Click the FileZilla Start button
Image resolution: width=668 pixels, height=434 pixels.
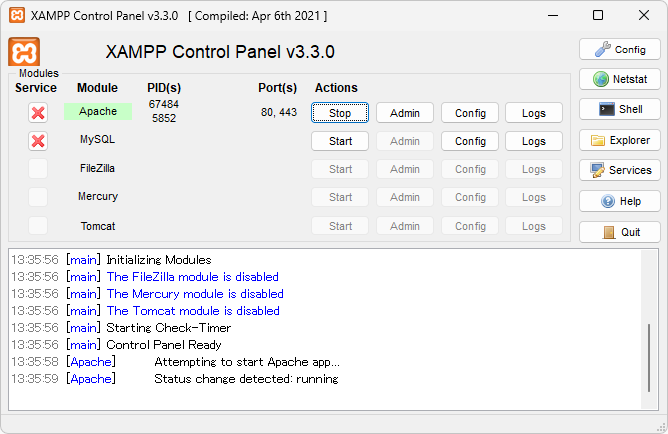pyautogui.click(x=340, y=169)
